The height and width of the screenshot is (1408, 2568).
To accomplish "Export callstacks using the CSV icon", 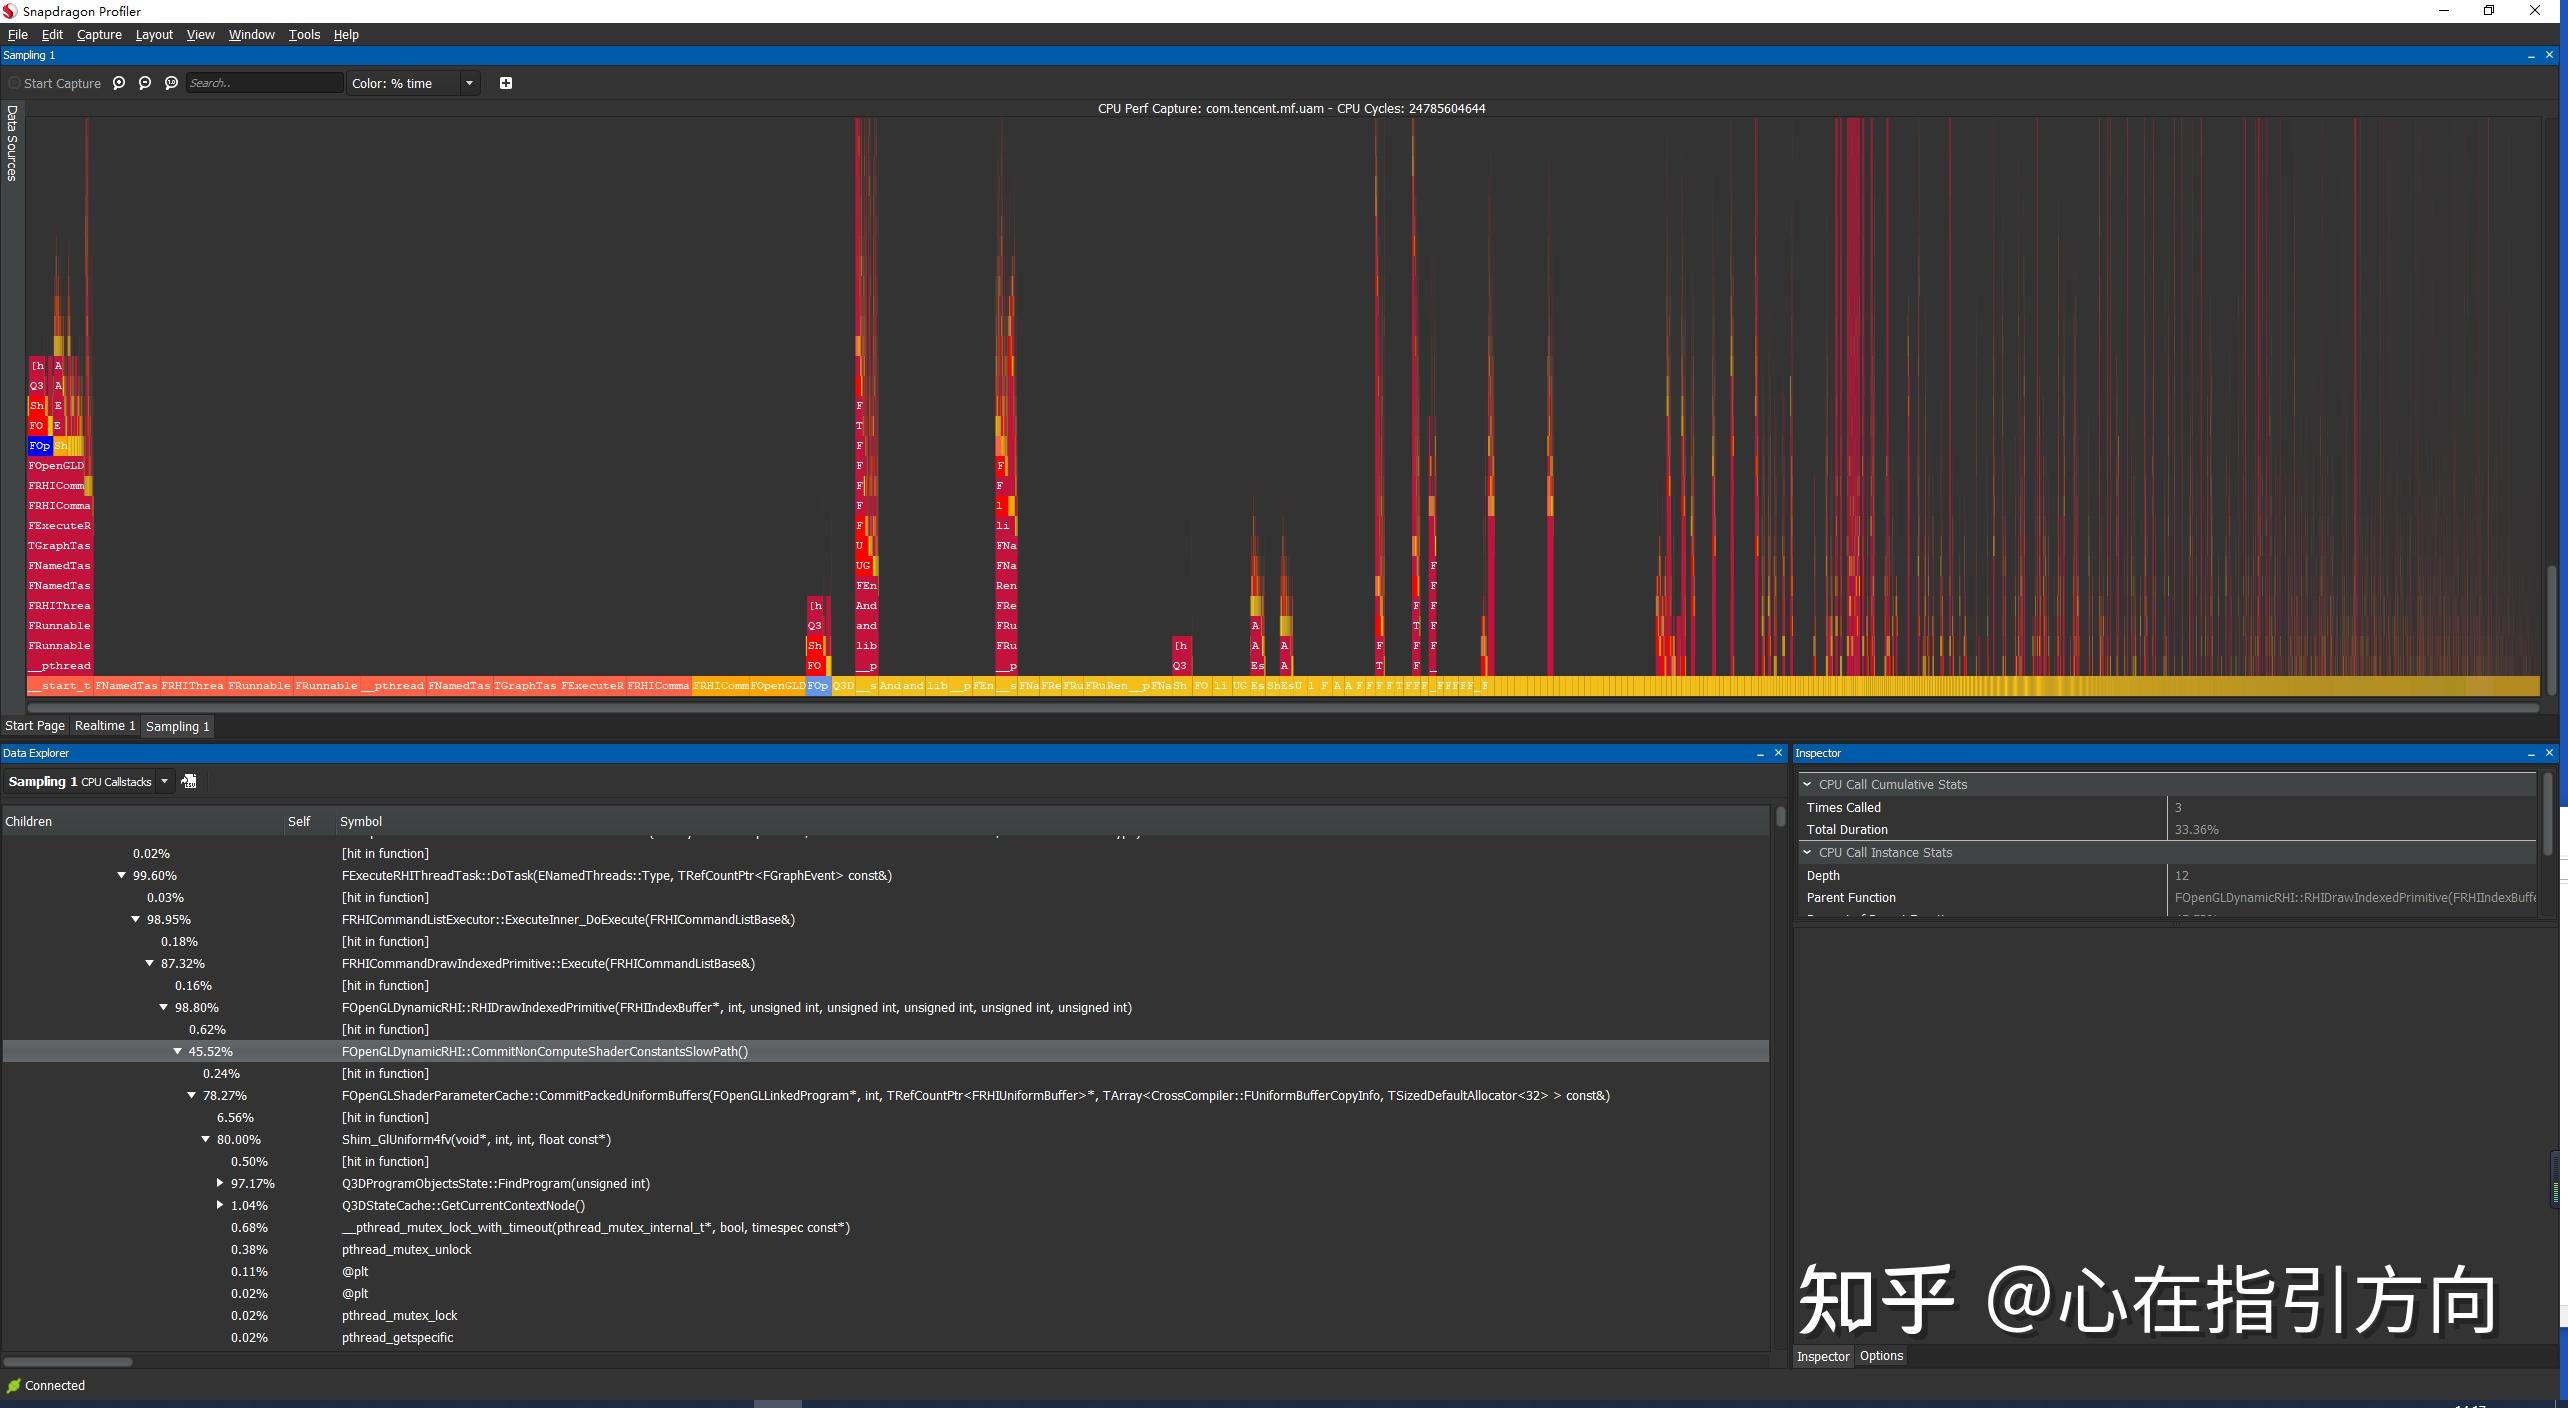I will tap(189, 781).
